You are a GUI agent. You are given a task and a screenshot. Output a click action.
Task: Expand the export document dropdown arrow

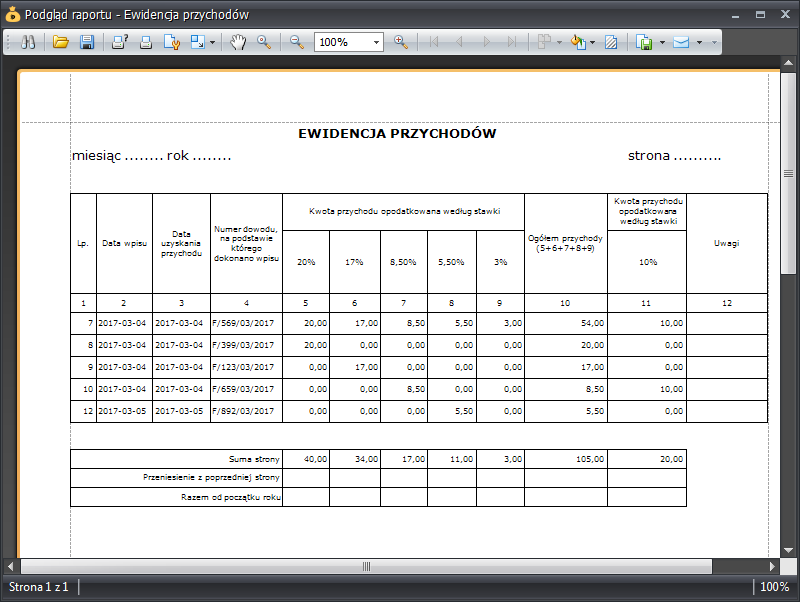[662, 42]
